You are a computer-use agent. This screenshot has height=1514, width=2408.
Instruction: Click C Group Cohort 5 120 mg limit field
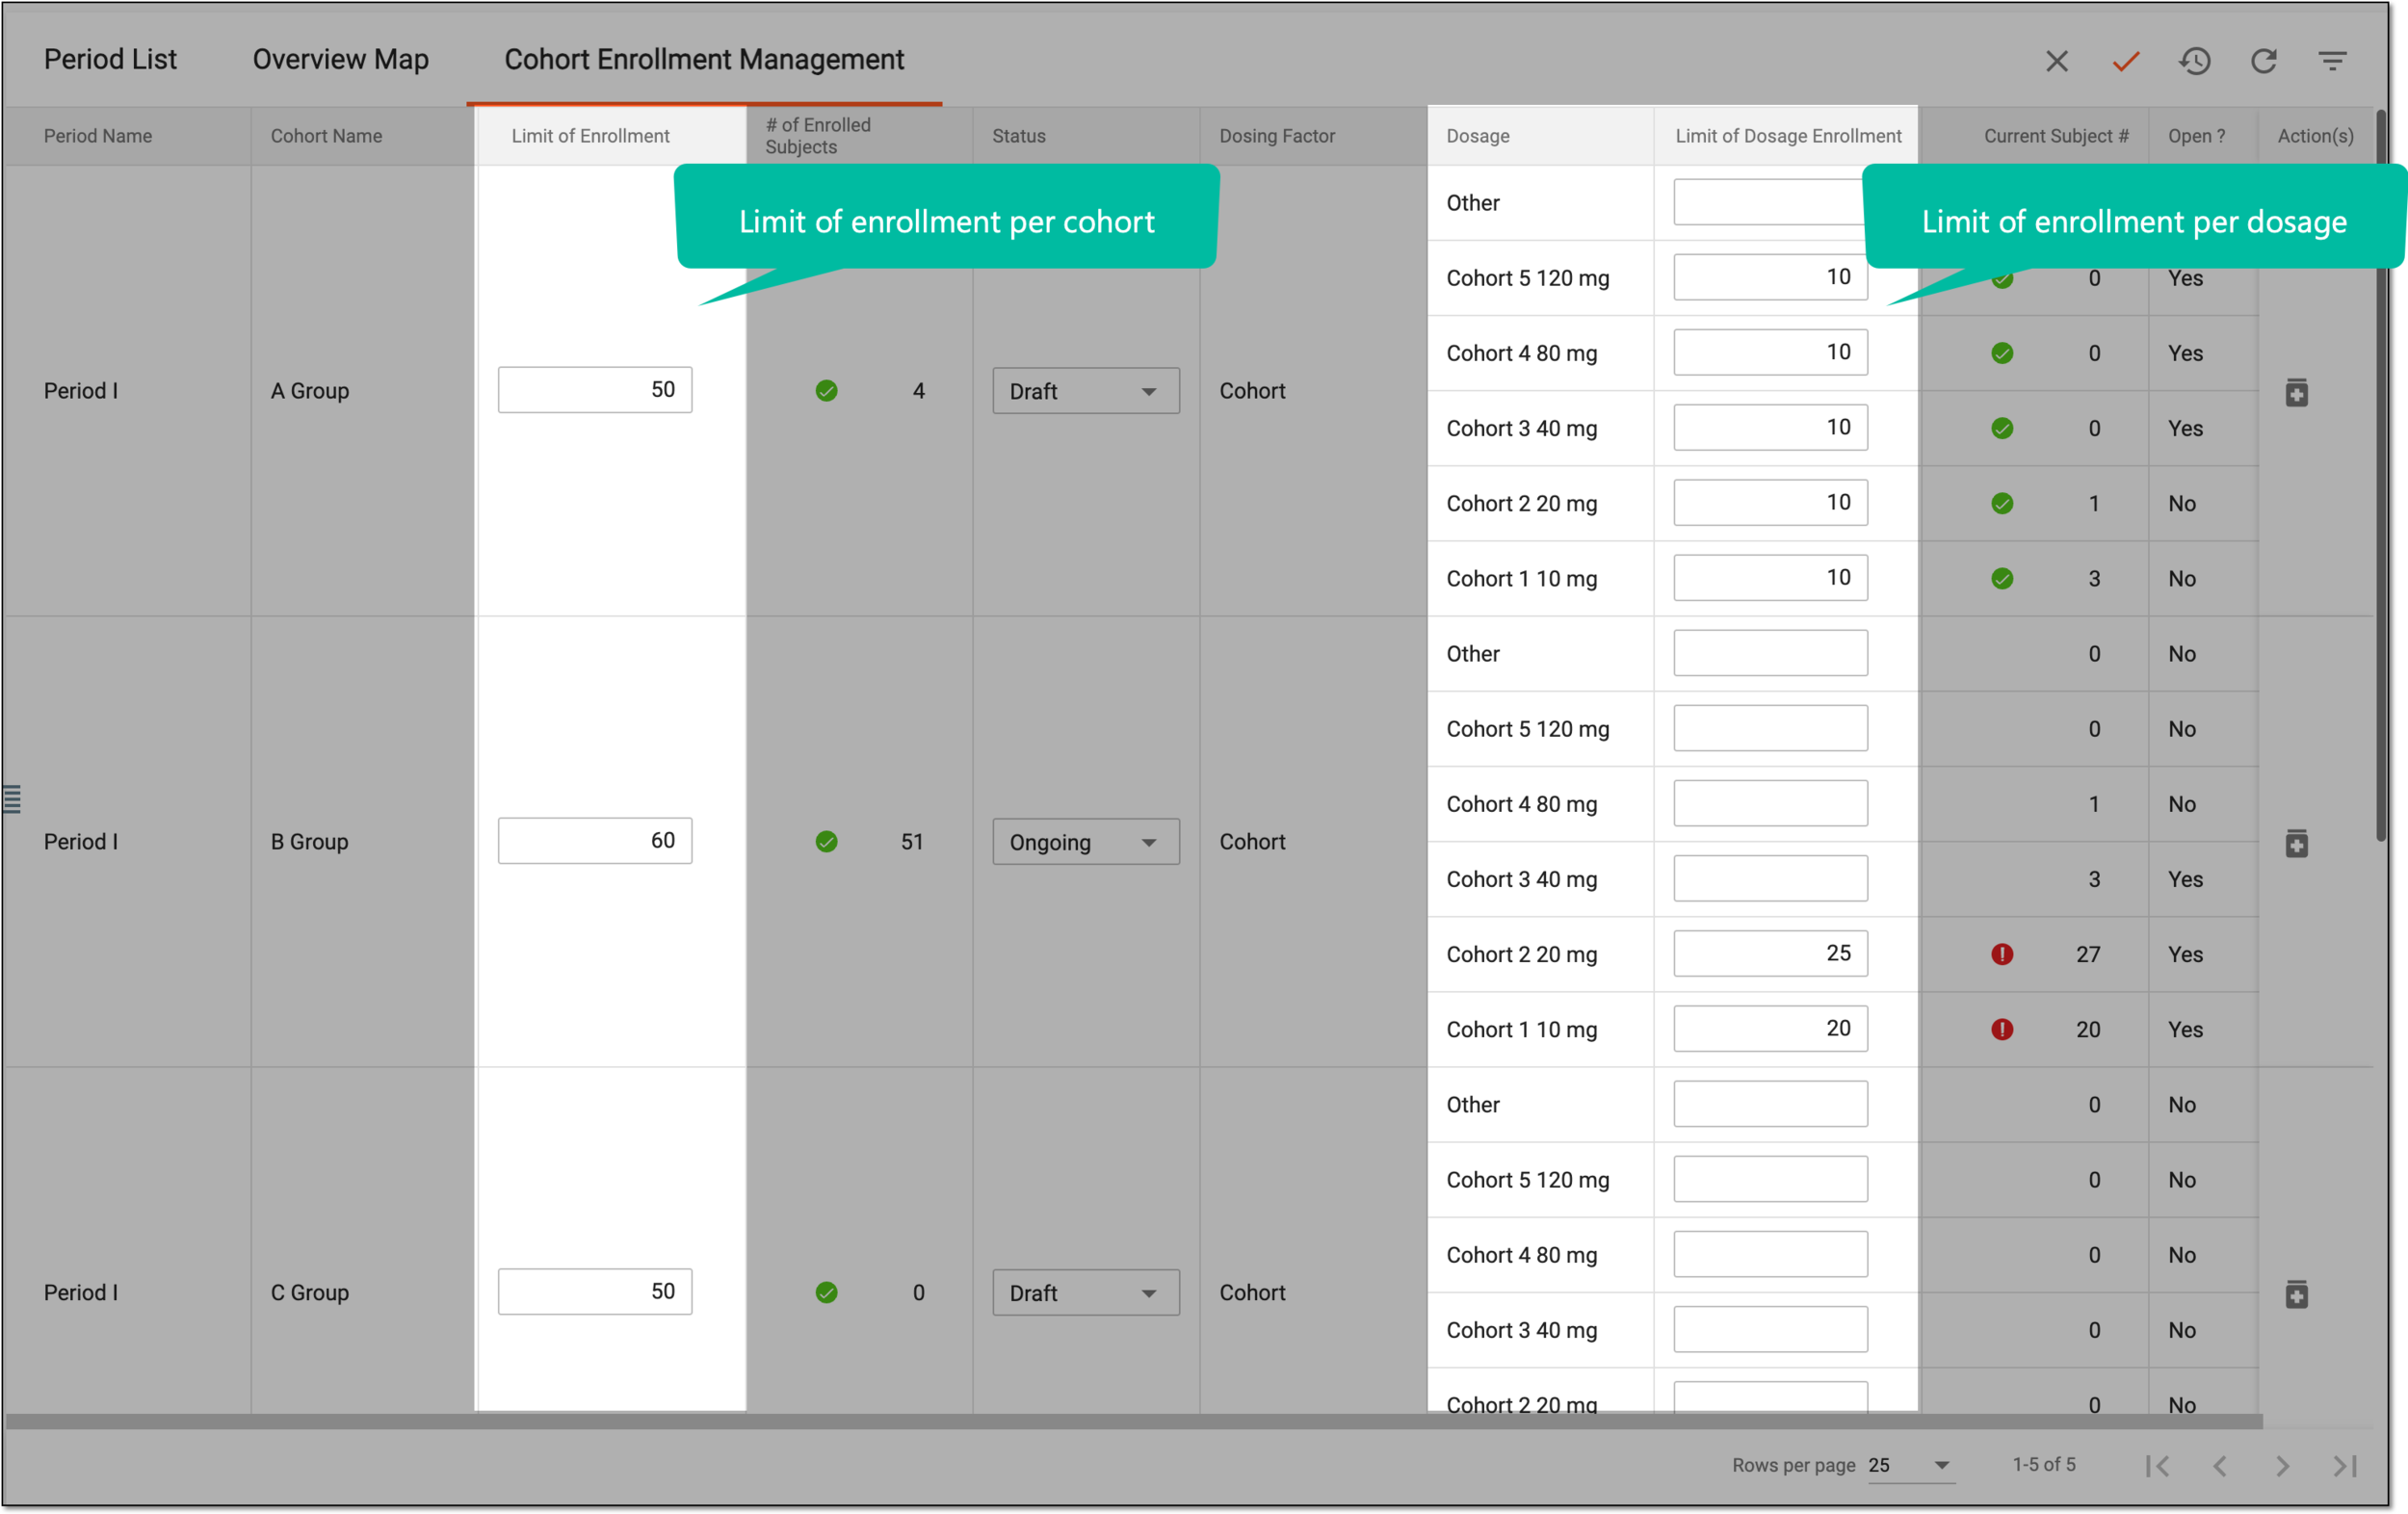point(1770,1179)
